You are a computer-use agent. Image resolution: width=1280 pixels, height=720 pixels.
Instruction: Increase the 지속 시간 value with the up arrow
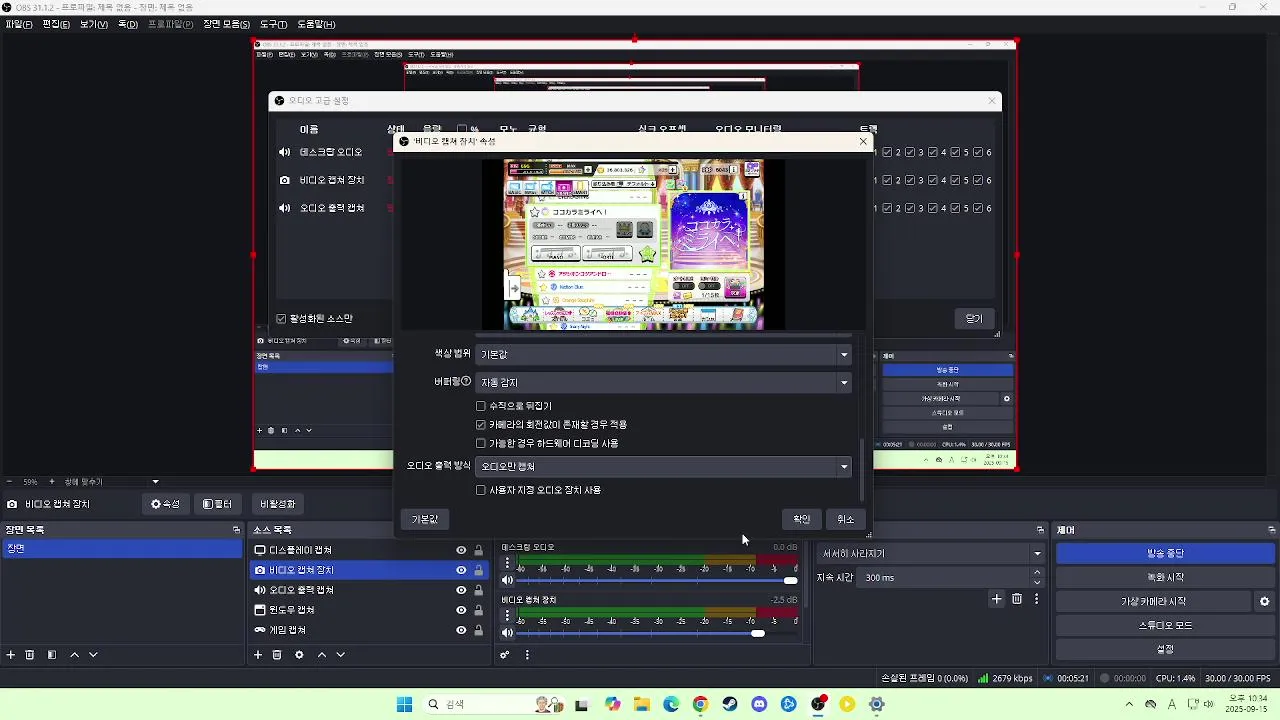click(1037, 573)
